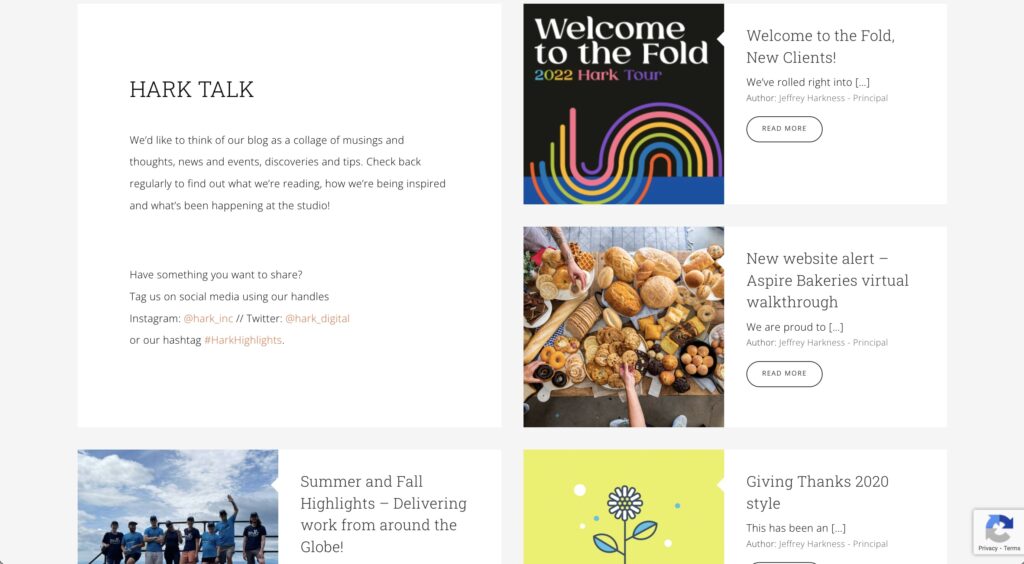Open the 'Giving Thanks 2020 style' title
The height and width of the screenshot is (564, 1024).
coord(817,492)
